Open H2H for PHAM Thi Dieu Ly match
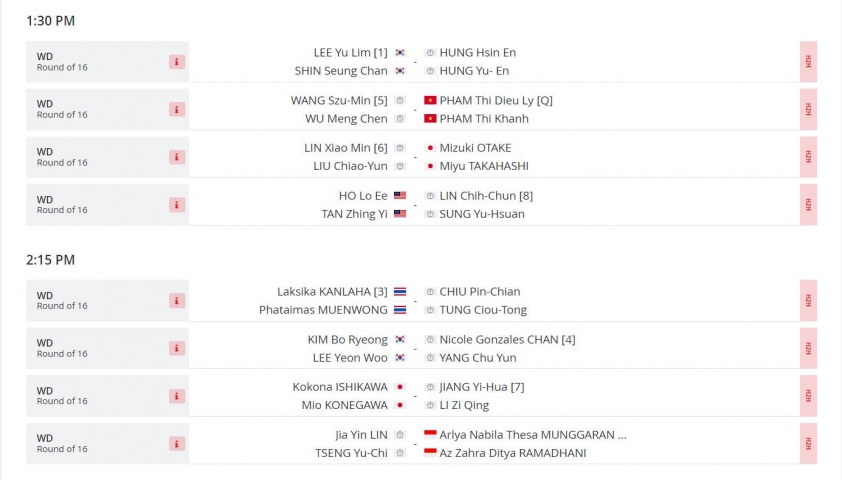 [808, 110]
